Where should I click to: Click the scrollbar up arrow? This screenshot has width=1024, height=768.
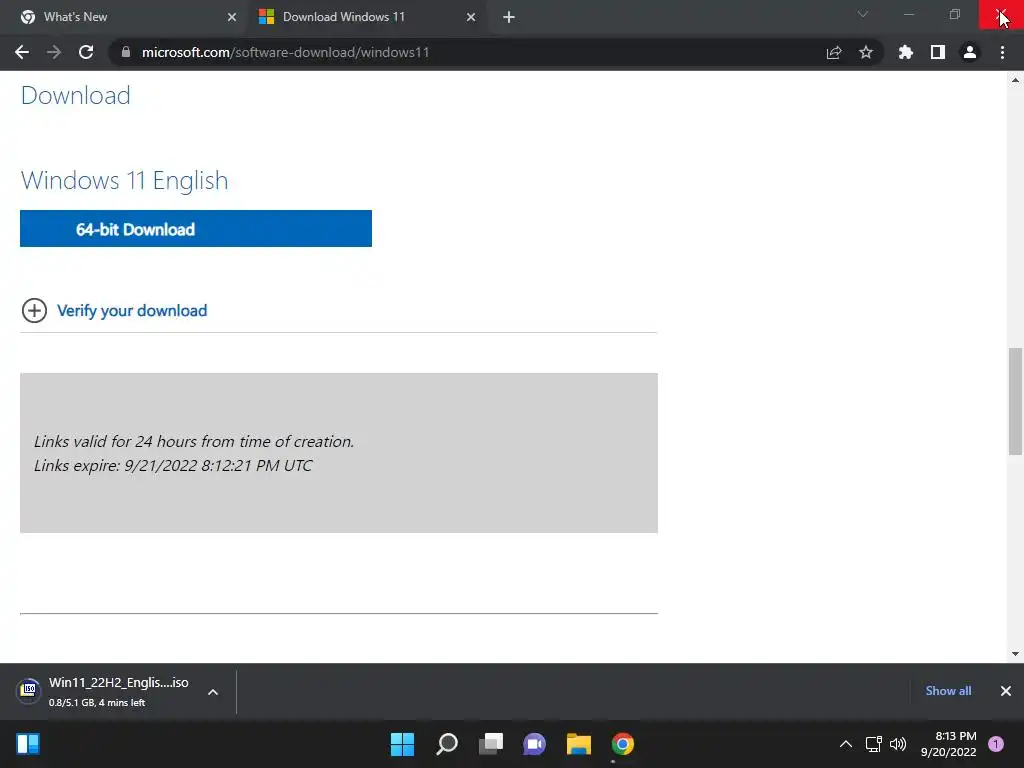click(1015, 80)
